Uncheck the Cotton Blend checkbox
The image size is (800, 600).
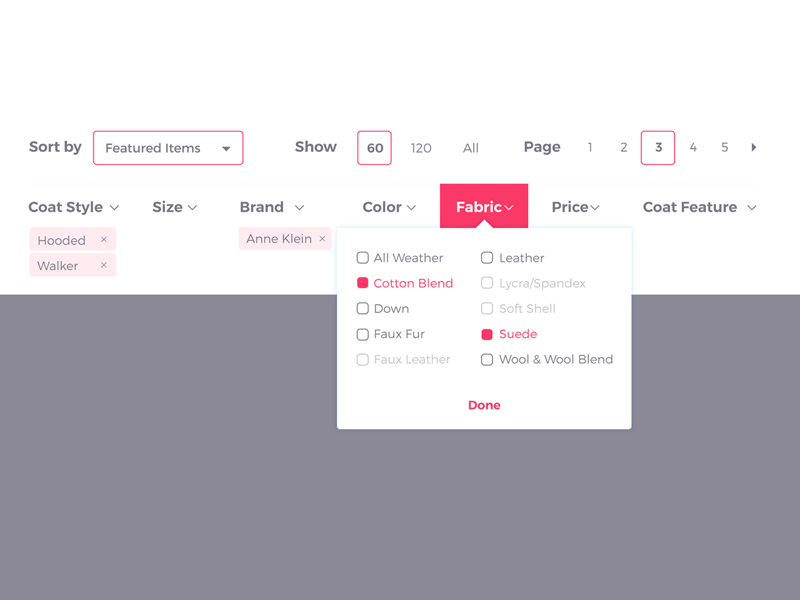pos(363,283)
